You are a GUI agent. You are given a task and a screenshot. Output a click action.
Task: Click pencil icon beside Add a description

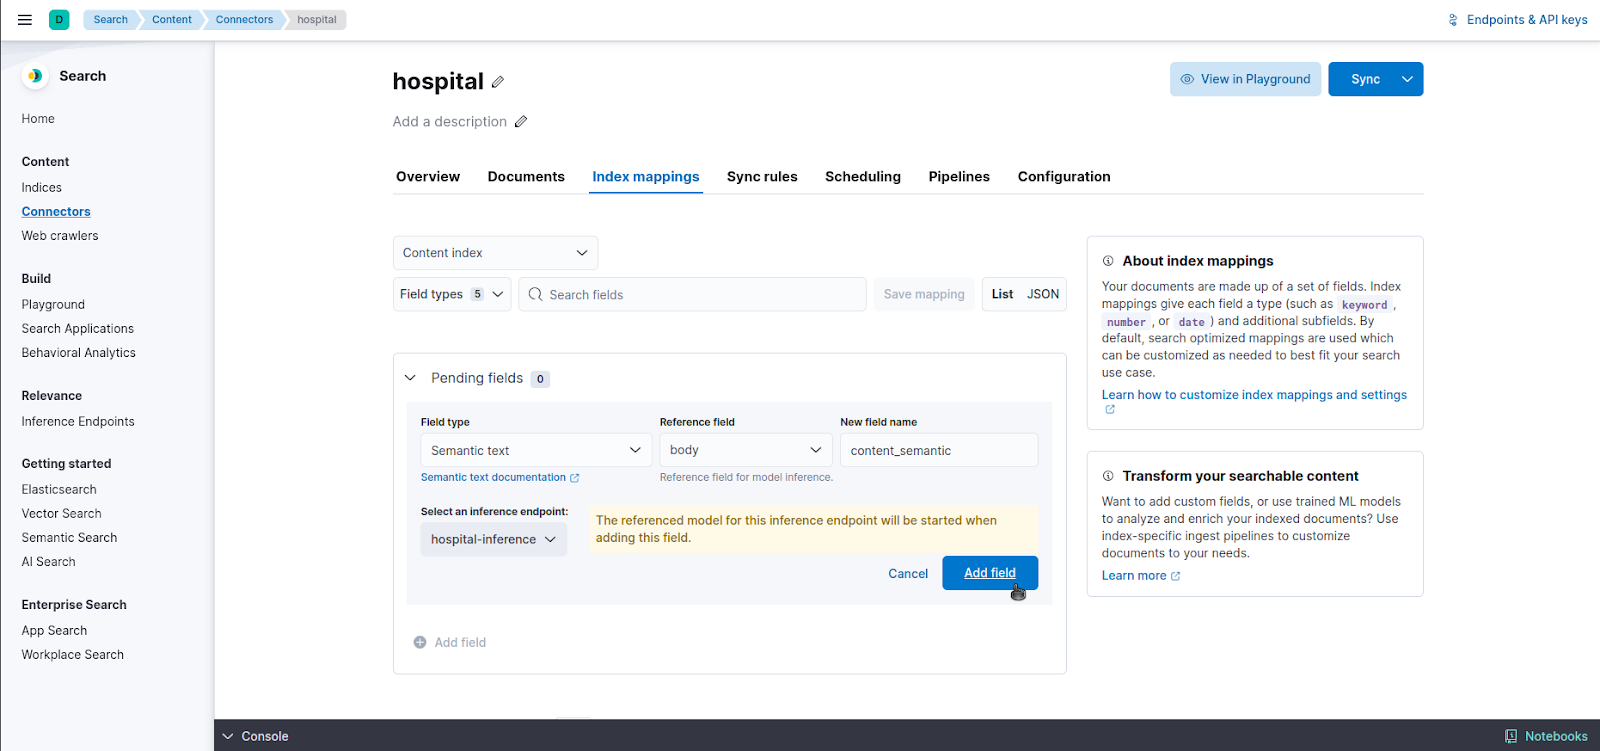pos(521,122)
